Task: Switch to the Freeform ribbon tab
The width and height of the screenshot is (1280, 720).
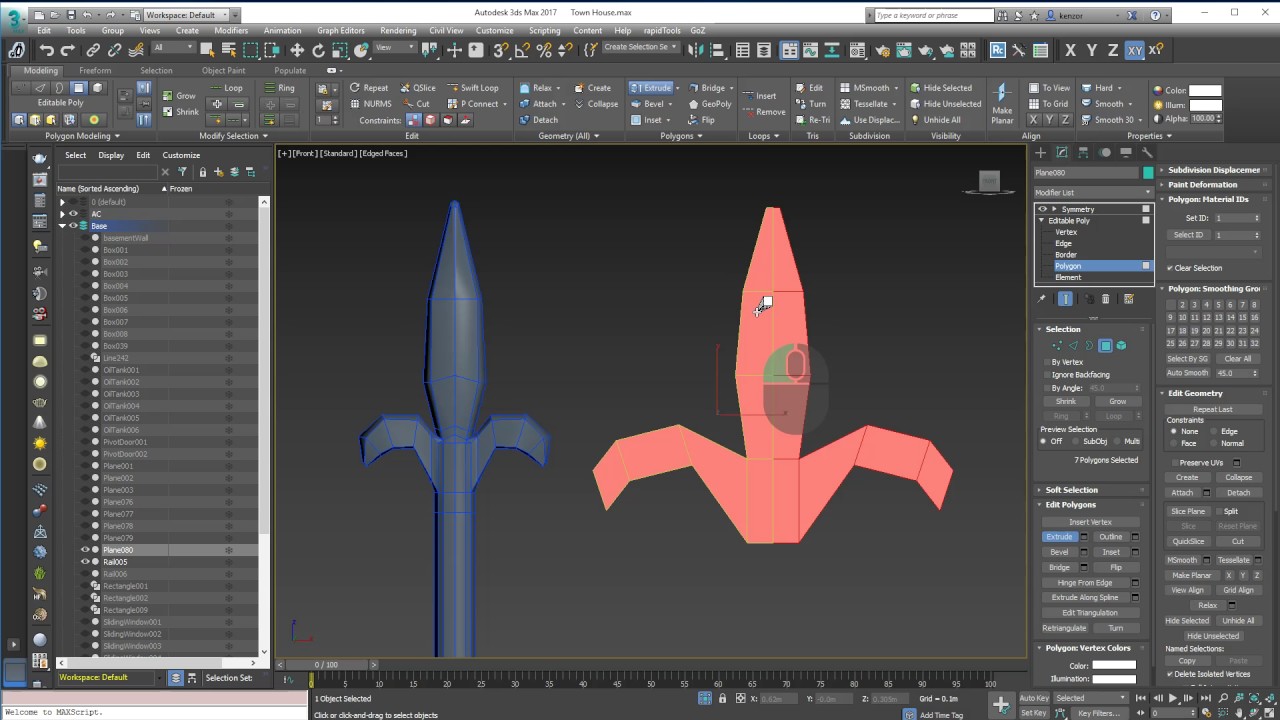Action: 95,71
